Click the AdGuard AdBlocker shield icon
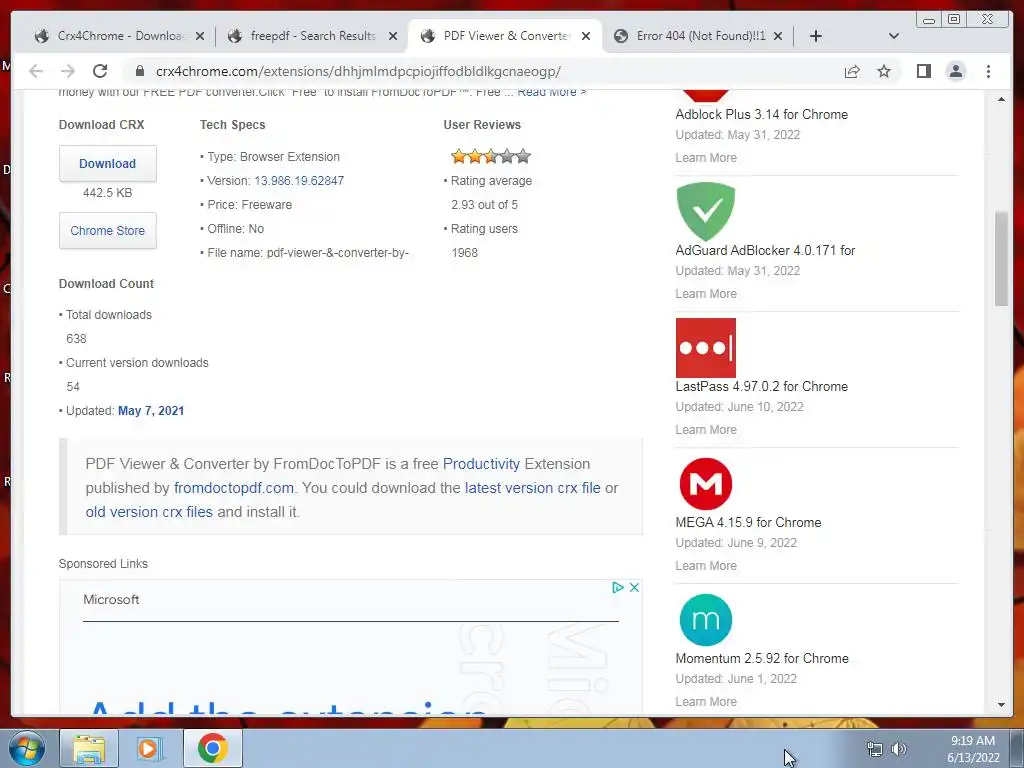Viewport: 1024px width, 768px height. pyautogui.click(x=705, y=212)
